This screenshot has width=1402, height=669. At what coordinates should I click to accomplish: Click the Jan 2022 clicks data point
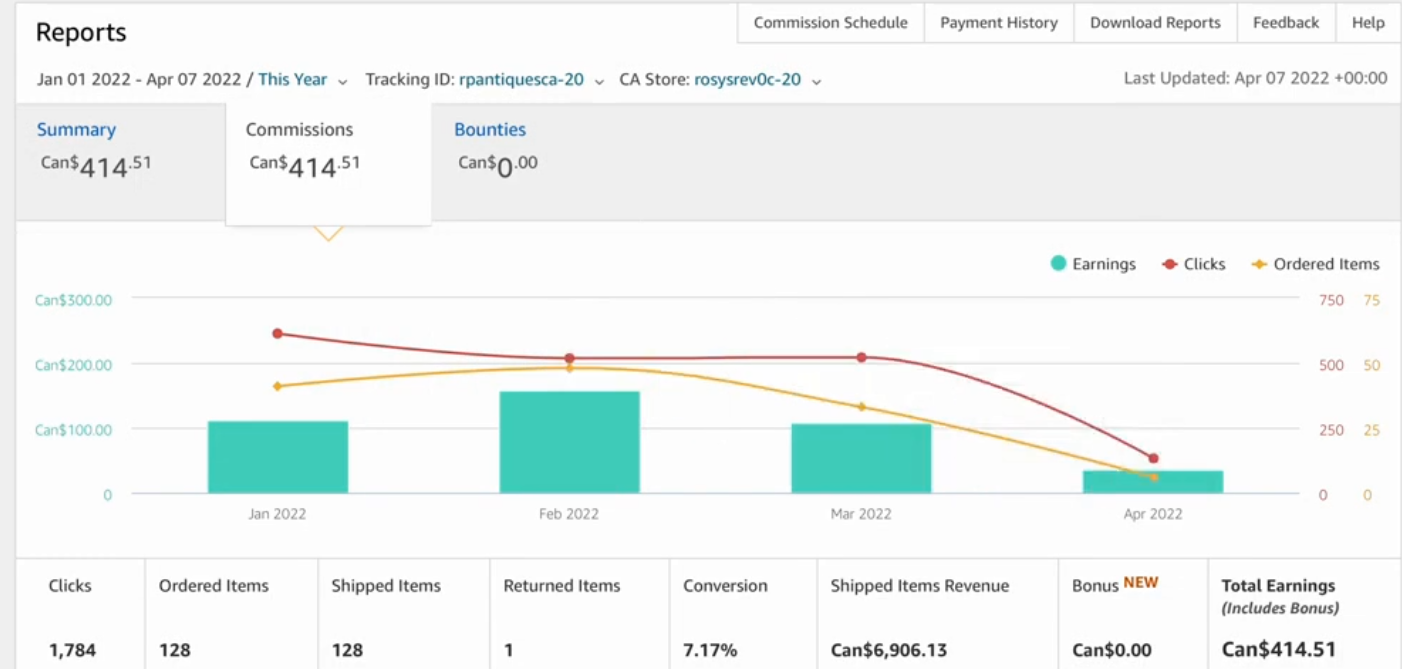pos(277,334)
